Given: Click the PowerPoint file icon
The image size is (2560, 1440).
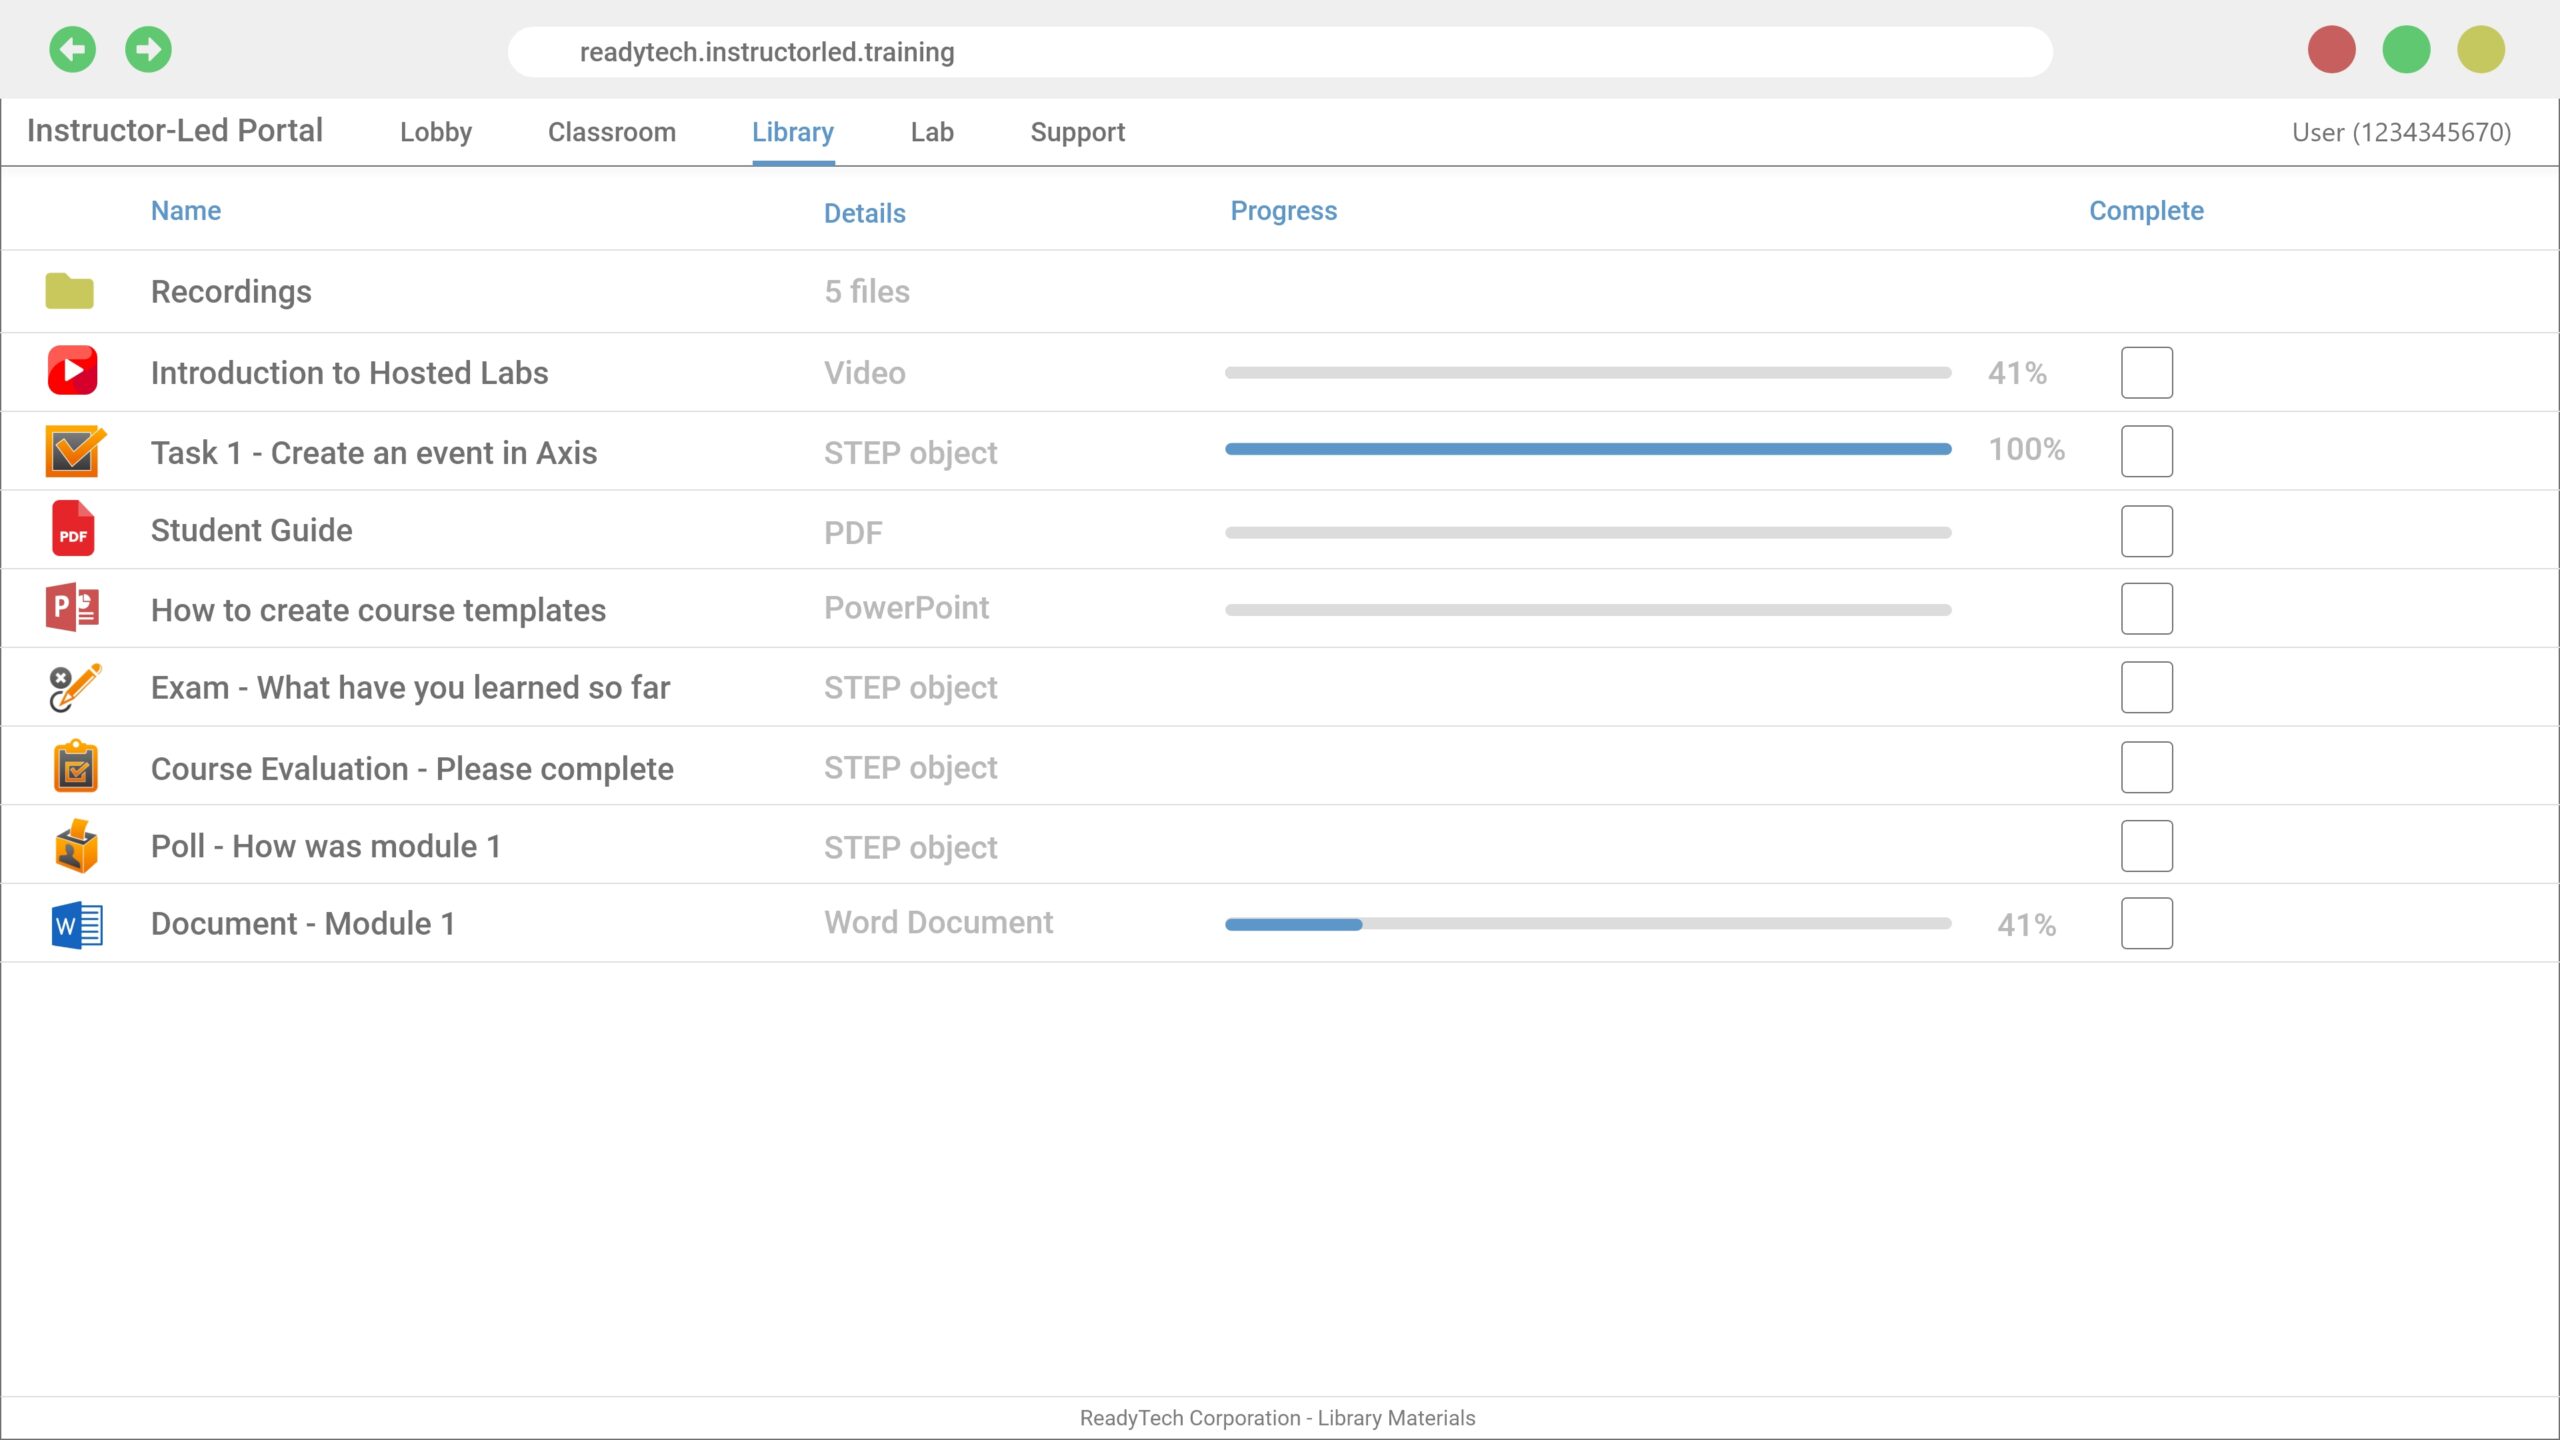Looking at the screenshot, I should click(72, 607).
